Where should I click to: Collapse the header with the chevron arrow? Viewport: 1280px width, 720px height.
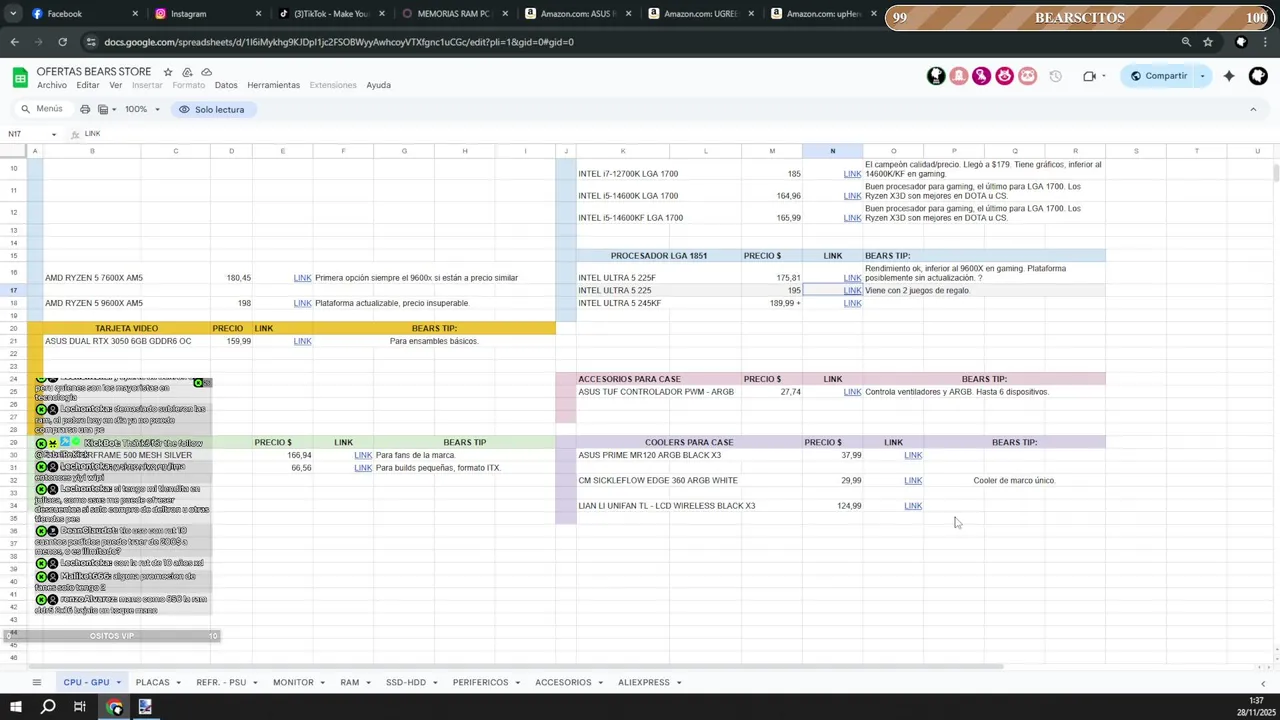[1253, 109]
